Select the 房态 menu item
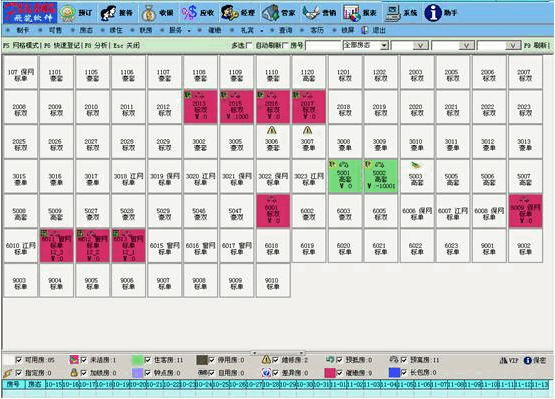This screenshot has height=399, width=555. (86, 30)
